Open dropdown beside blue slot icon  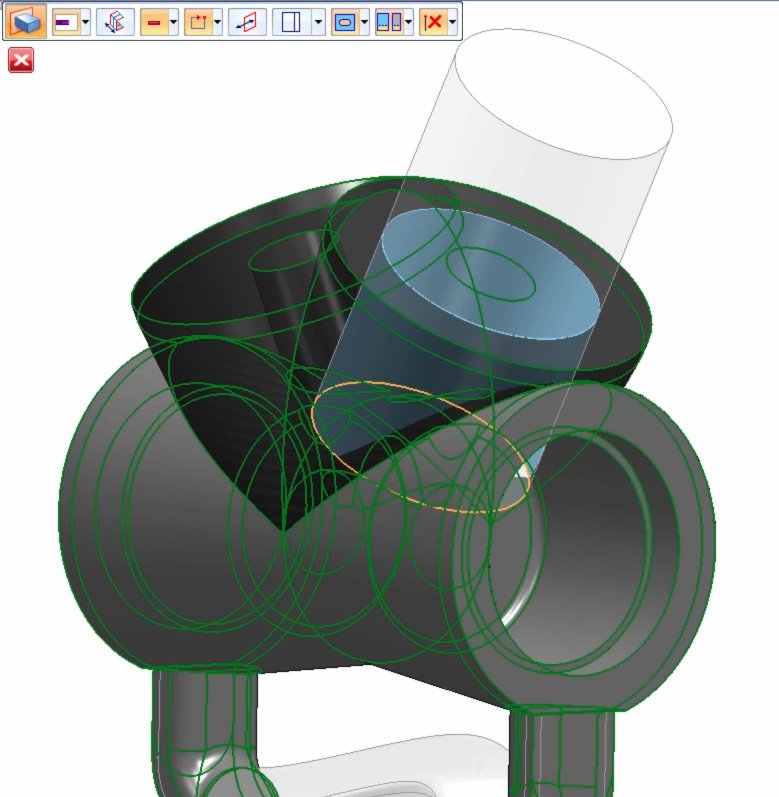tap(364, 22)
